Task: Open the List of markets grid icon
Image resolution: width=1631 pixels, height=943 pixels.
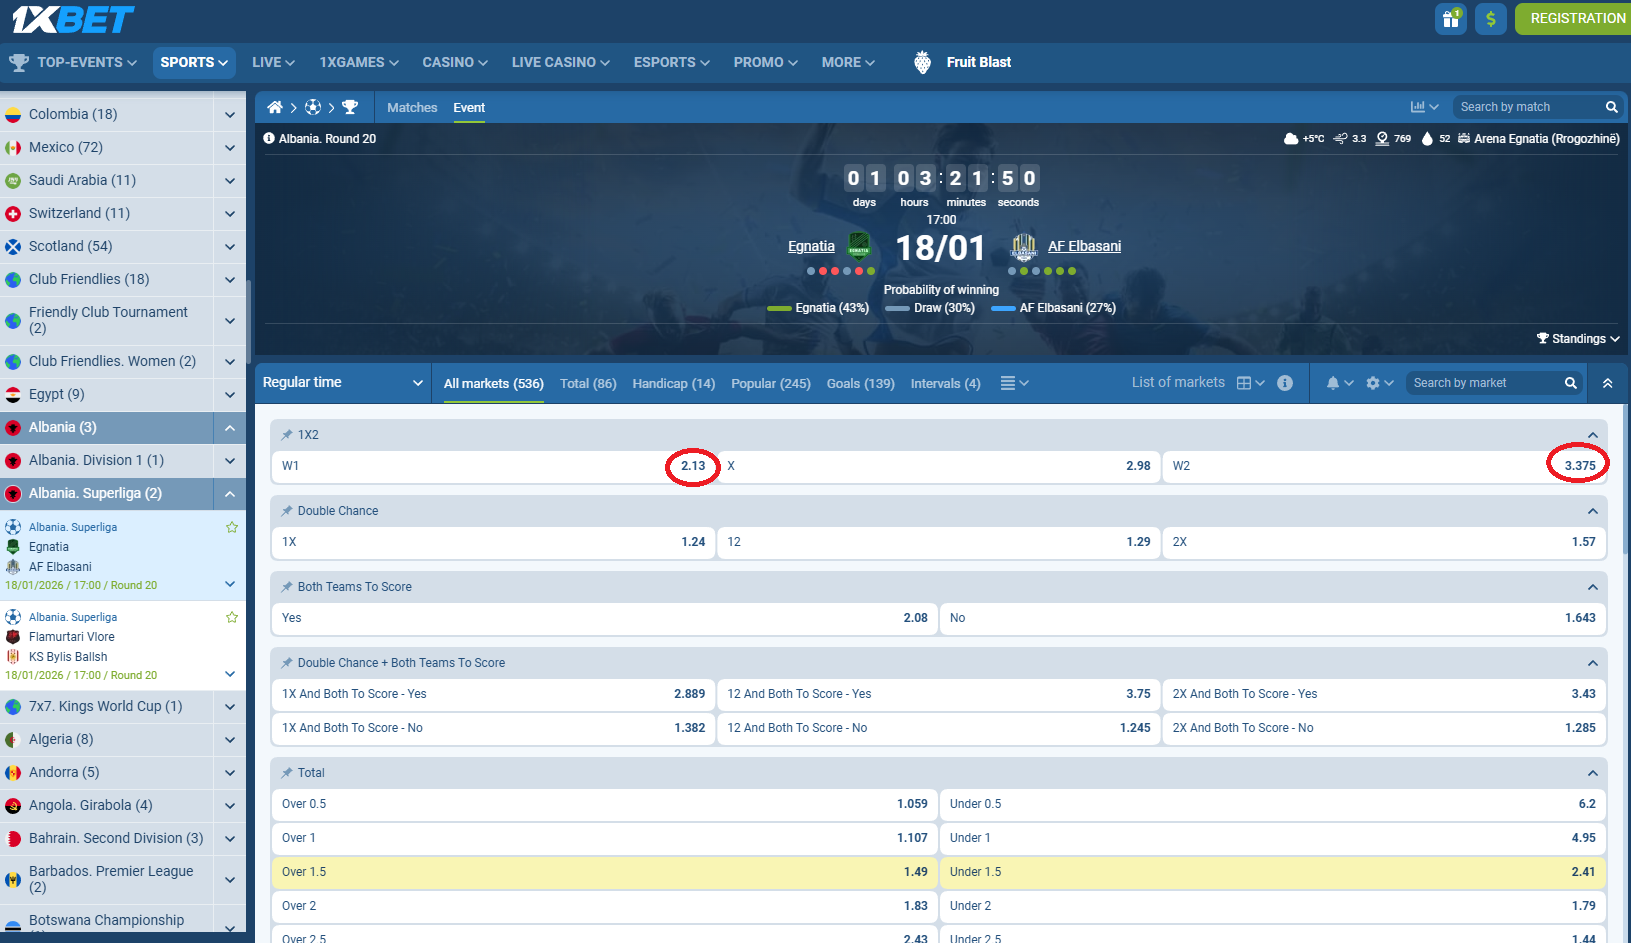Action: [1245, 382]
